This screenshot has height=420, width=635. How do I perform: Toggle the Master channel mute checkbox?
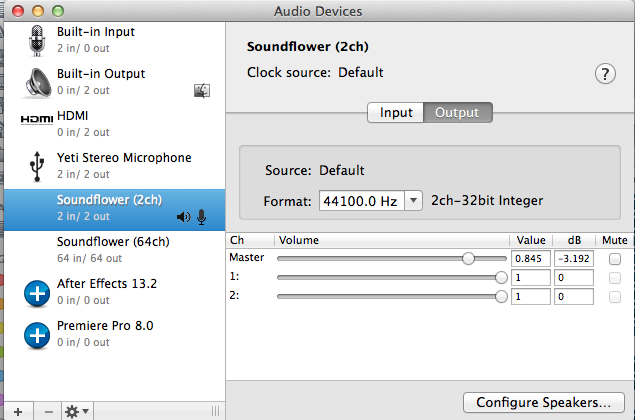tap(615, 259)
